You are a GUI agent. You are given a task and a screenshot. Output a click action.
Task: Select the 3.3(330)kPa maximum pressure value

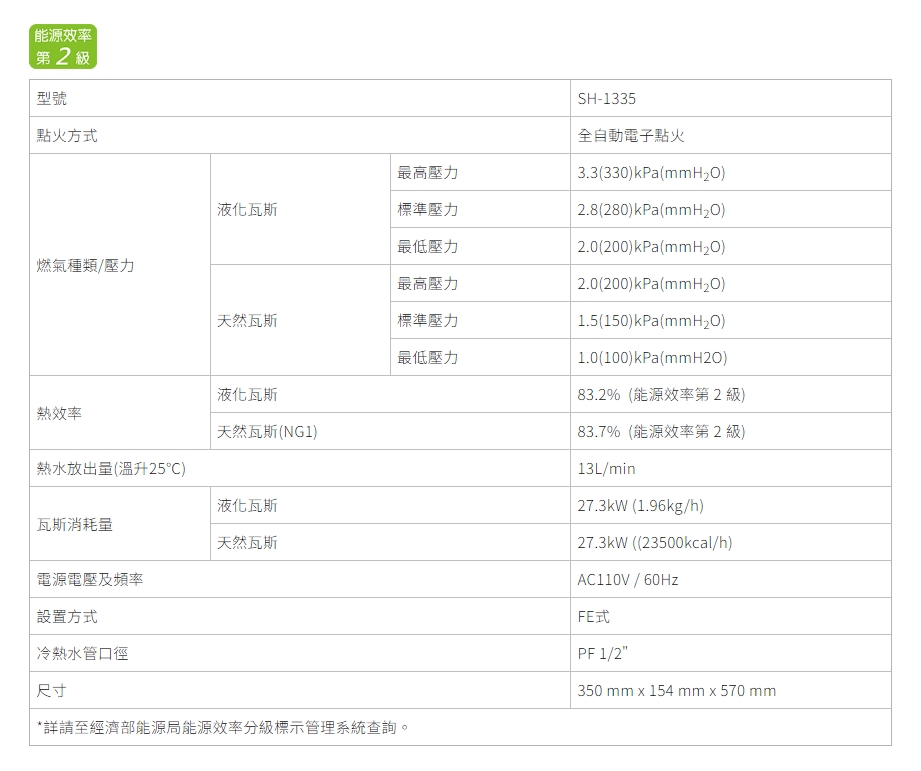point(651,173)
